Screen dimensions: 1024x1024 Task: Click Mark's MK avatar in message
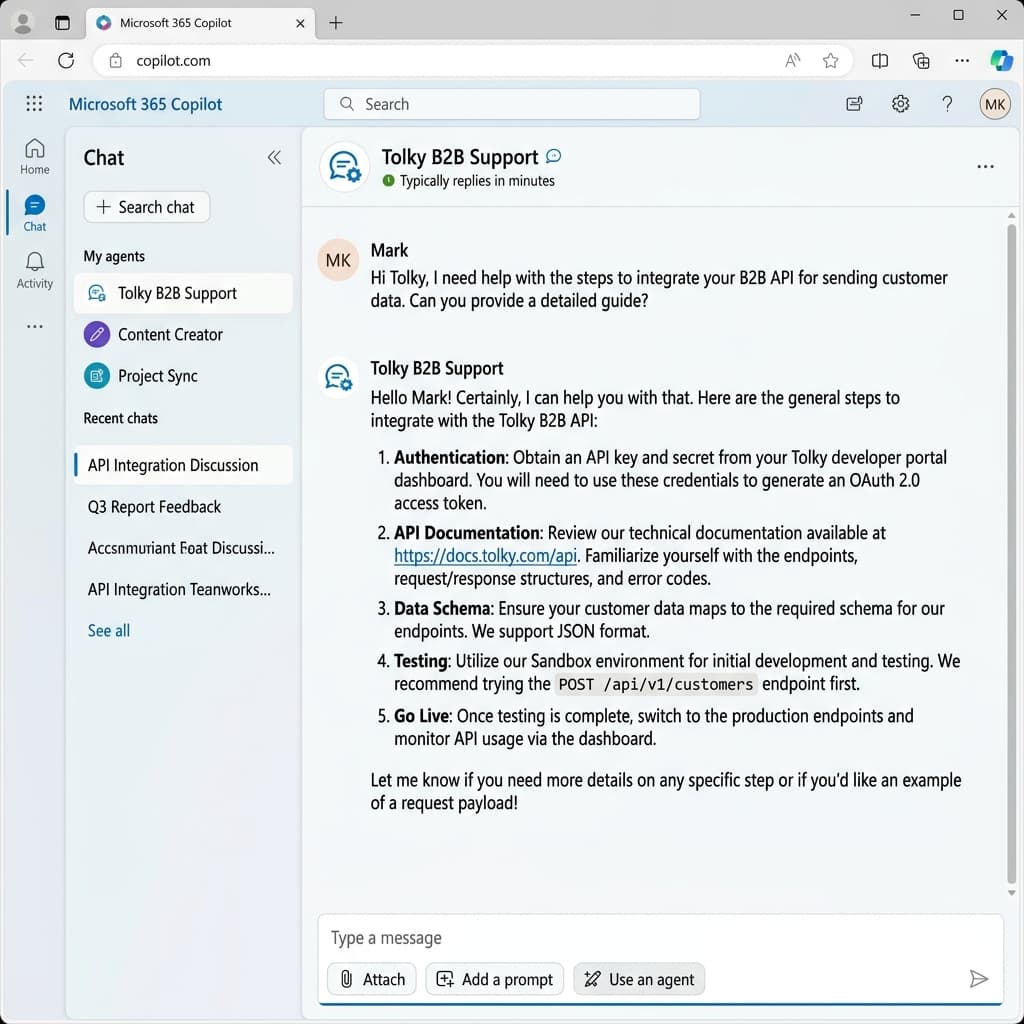pyautogui.click(x=338, y=260)
